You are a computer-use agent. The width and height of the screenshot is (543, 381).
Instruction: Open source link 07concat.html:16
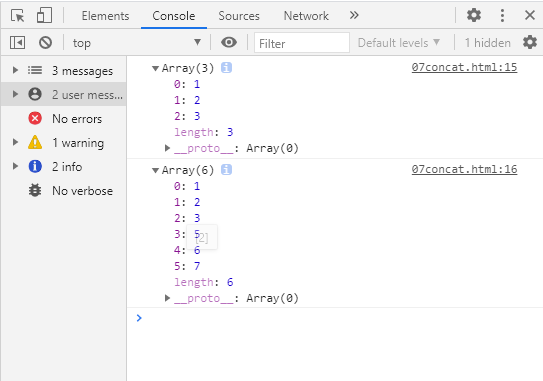(464, 169)
